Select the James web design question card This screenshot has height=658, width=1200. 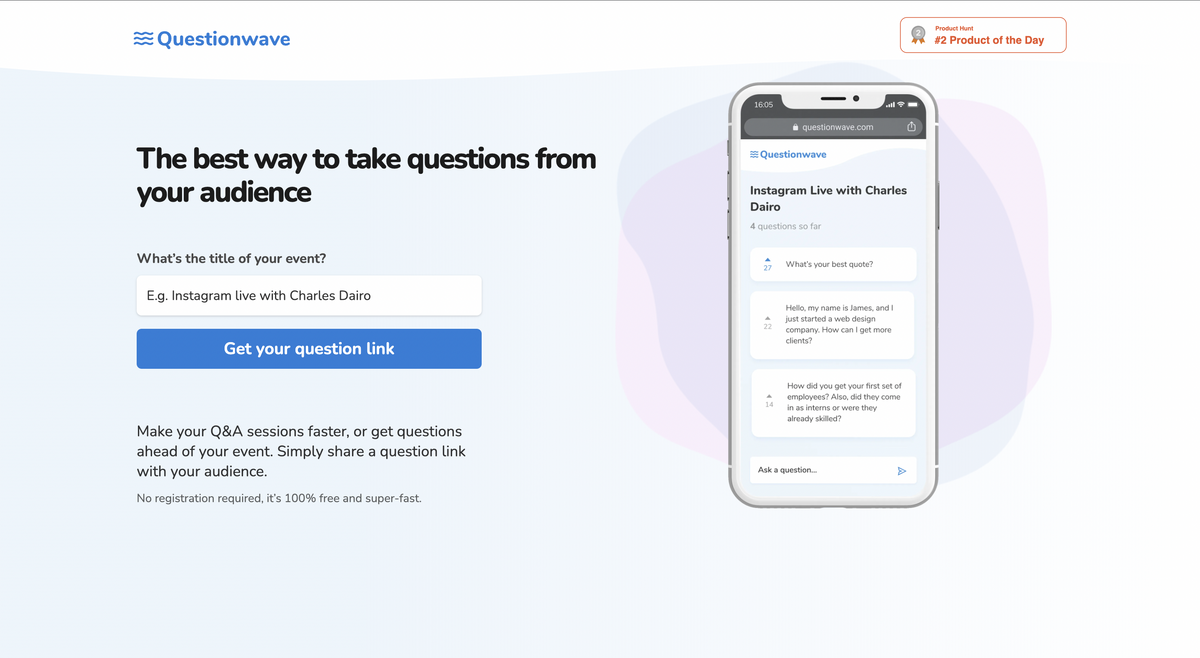[x=832, y=325]
